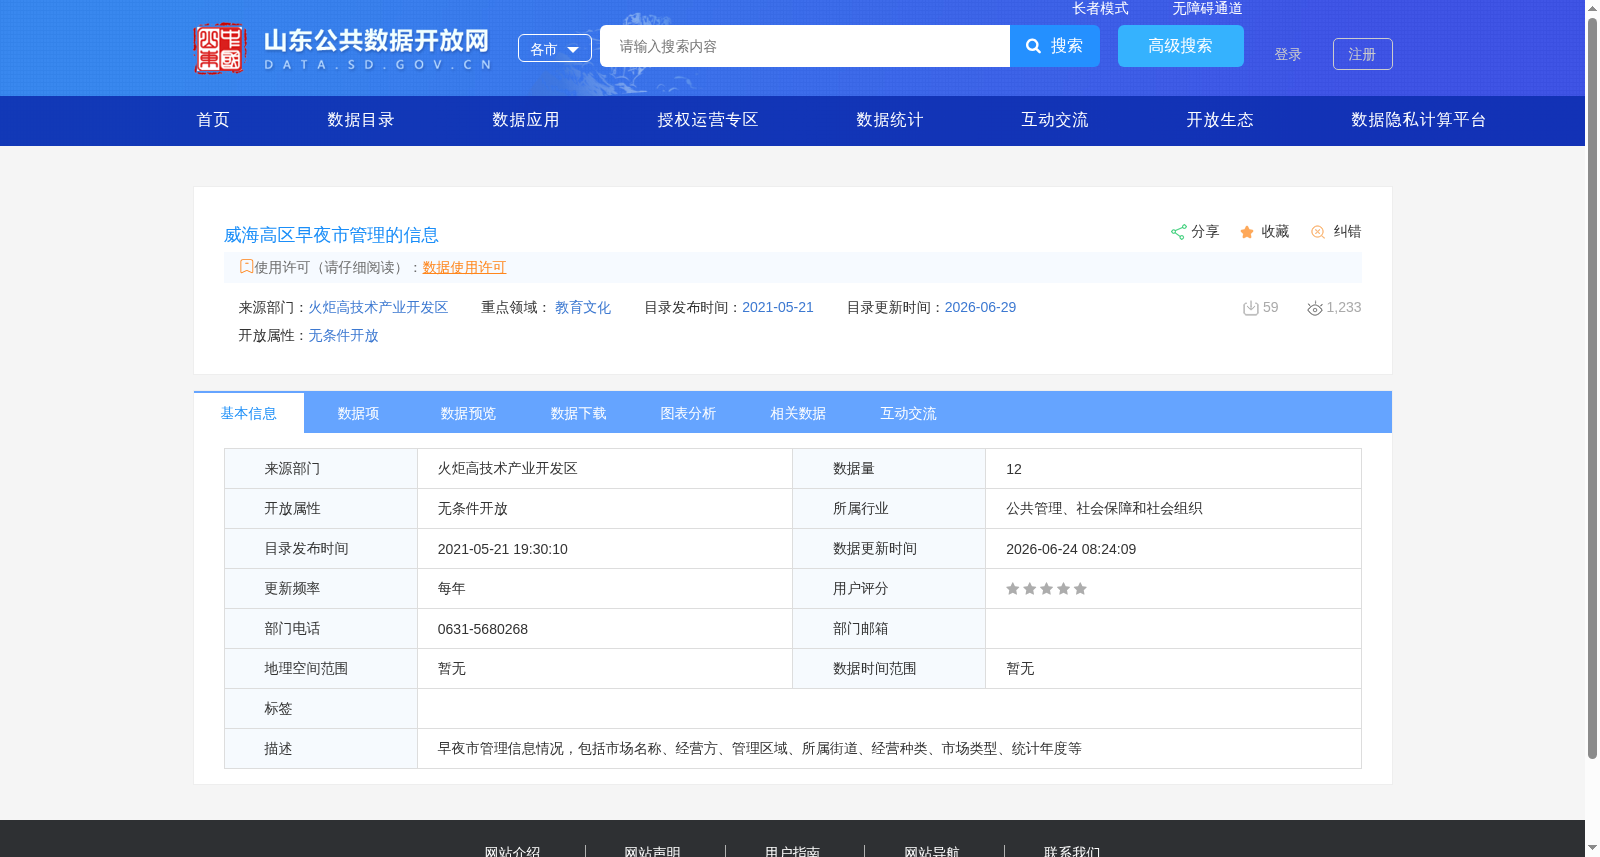Click the user rating stars
The height and width of the screenshot is (857, 1600).
1046,589
